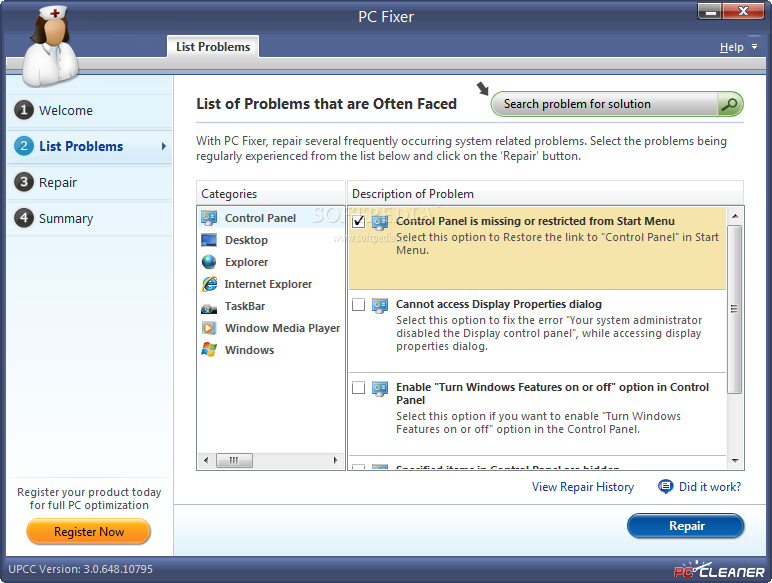Click the Did it work? link

pyautogui.click(x=710, y=487)
